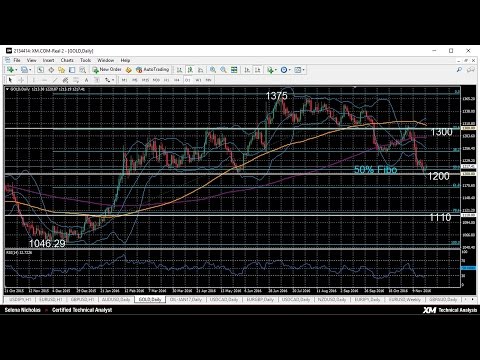Viewport: 480px width, 360px height.
Task: Open the chat icon in toolbar
Action: pyautogui.click(x=471, y=70)
